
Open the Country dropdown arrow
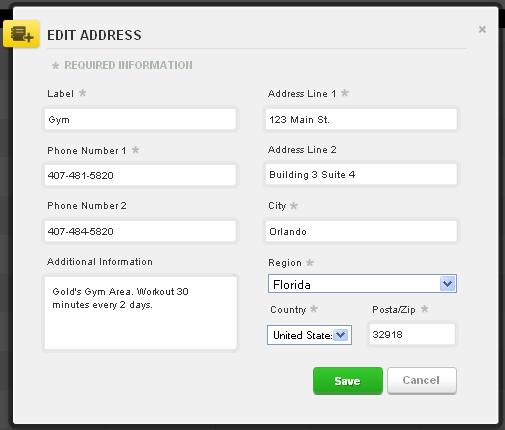click(x=341, y=335)
